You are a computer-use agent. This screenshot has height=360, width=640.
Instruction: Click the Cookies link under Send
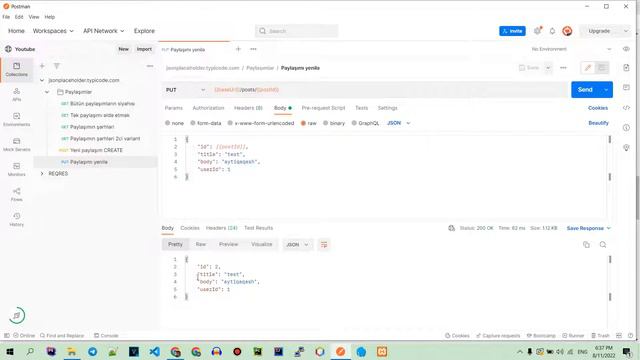tap(598, 108)
